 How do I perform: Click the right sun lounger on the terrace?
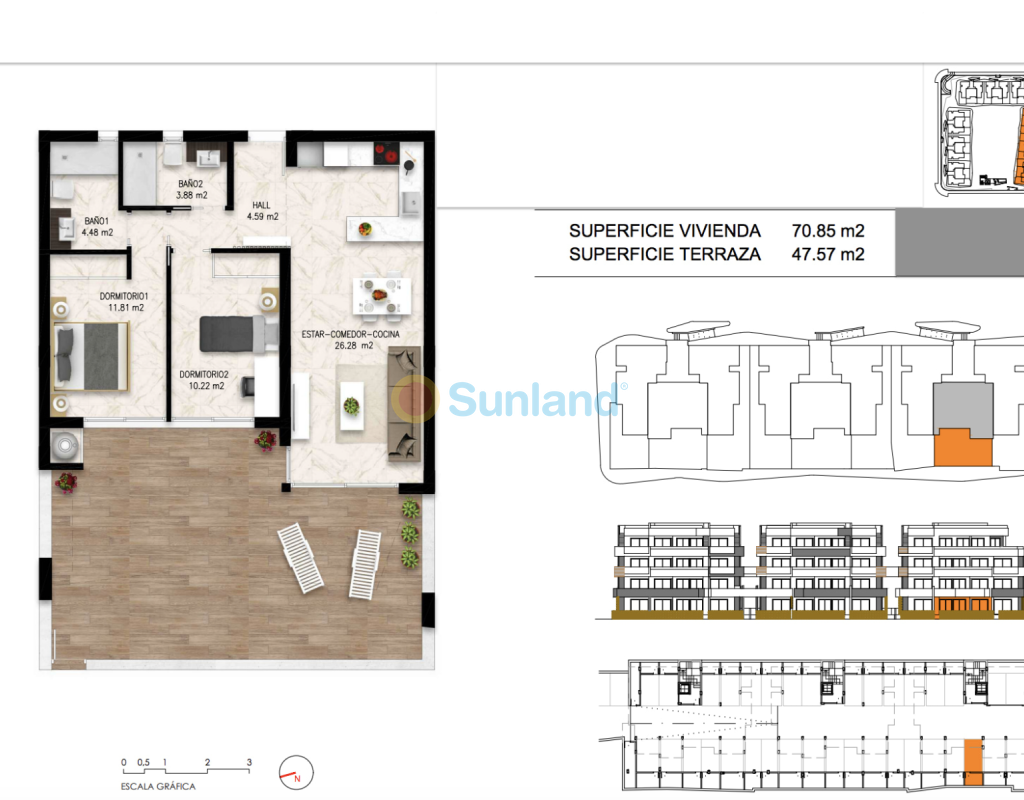tap(365, 564)
